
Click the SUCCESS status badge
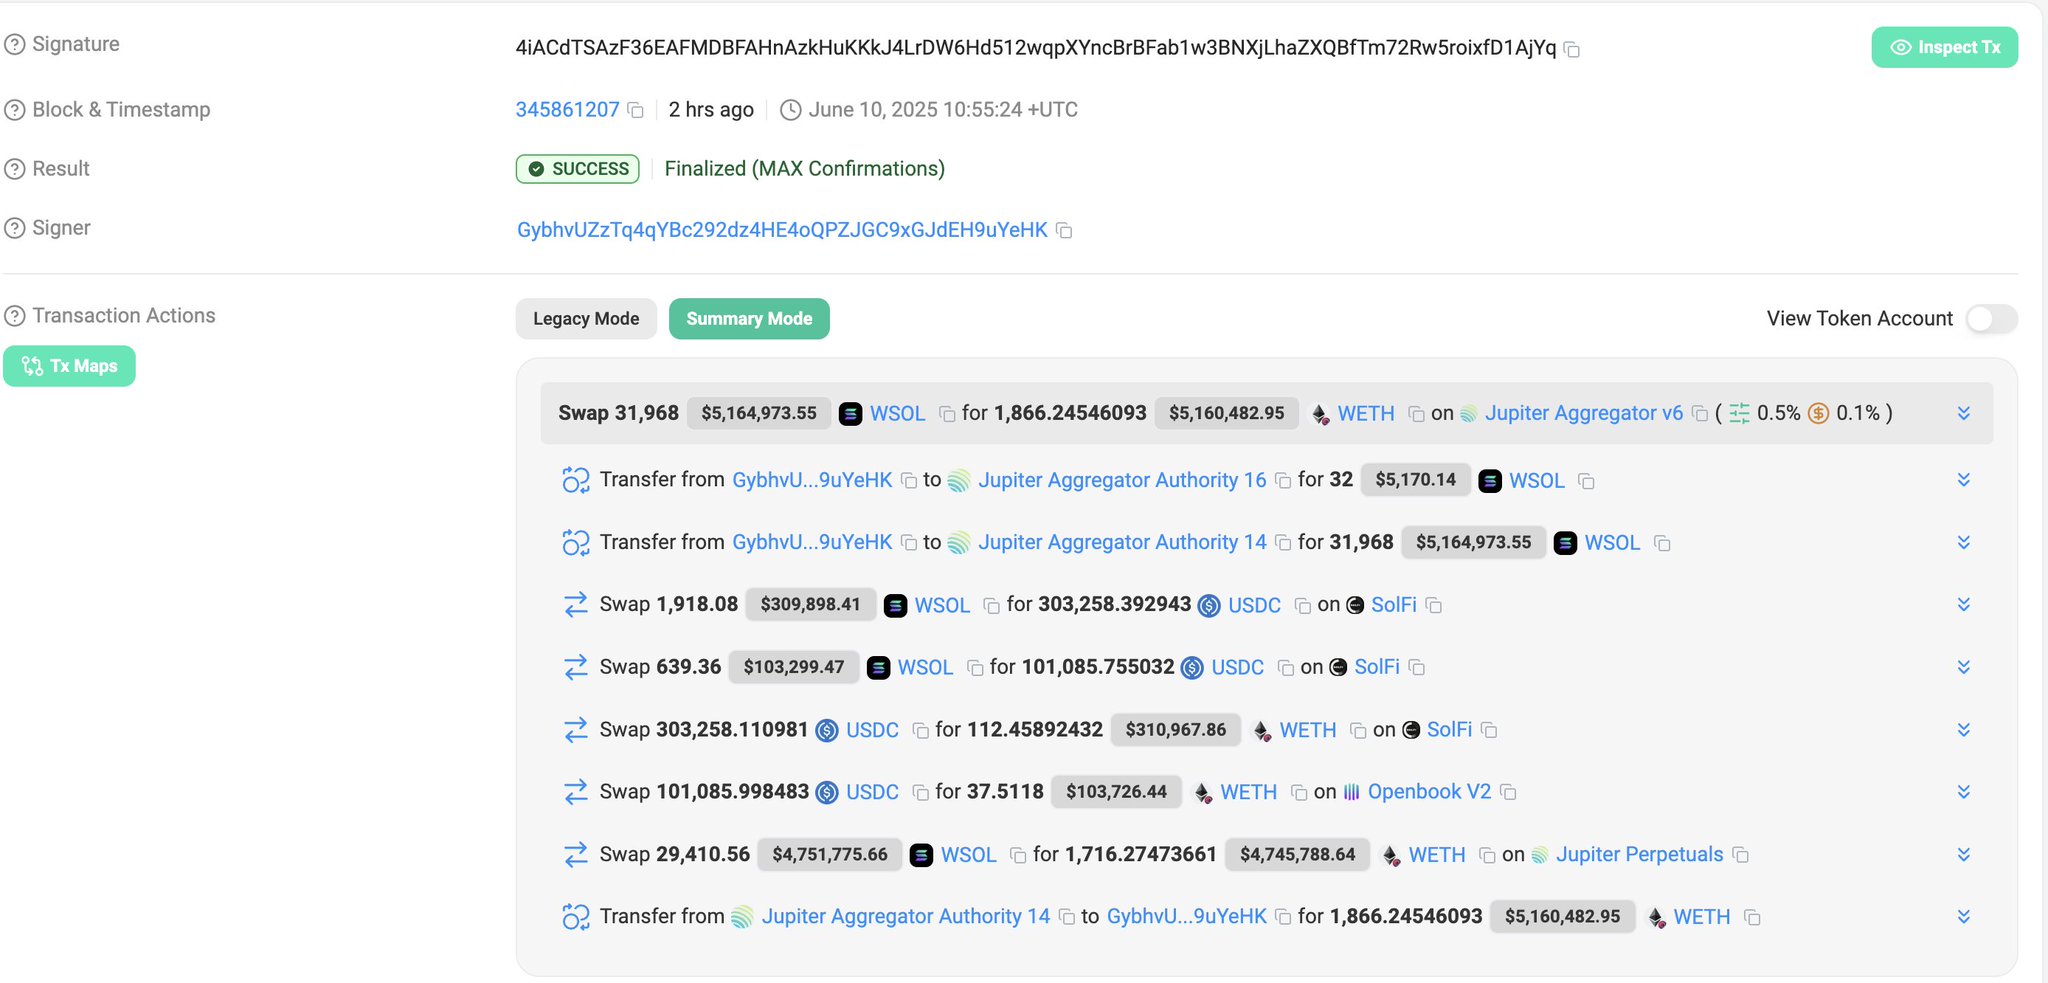(578, 169)
